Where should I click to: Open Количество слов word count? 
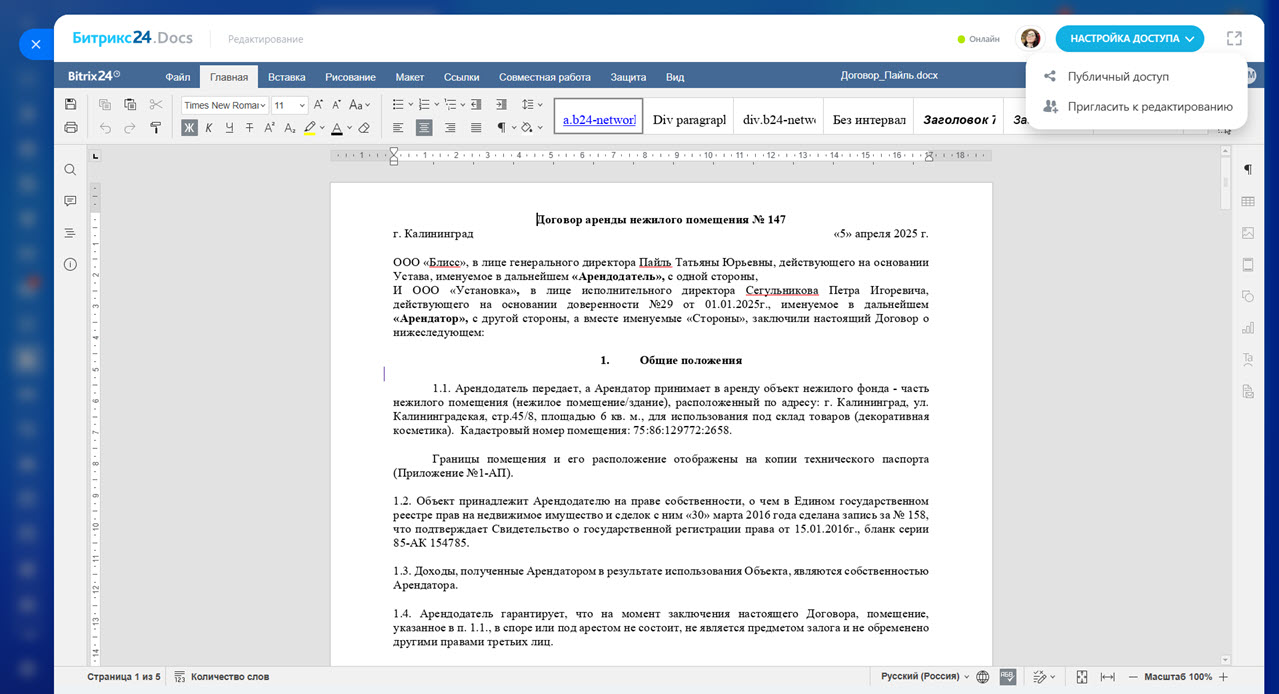[x=222, y=677]
